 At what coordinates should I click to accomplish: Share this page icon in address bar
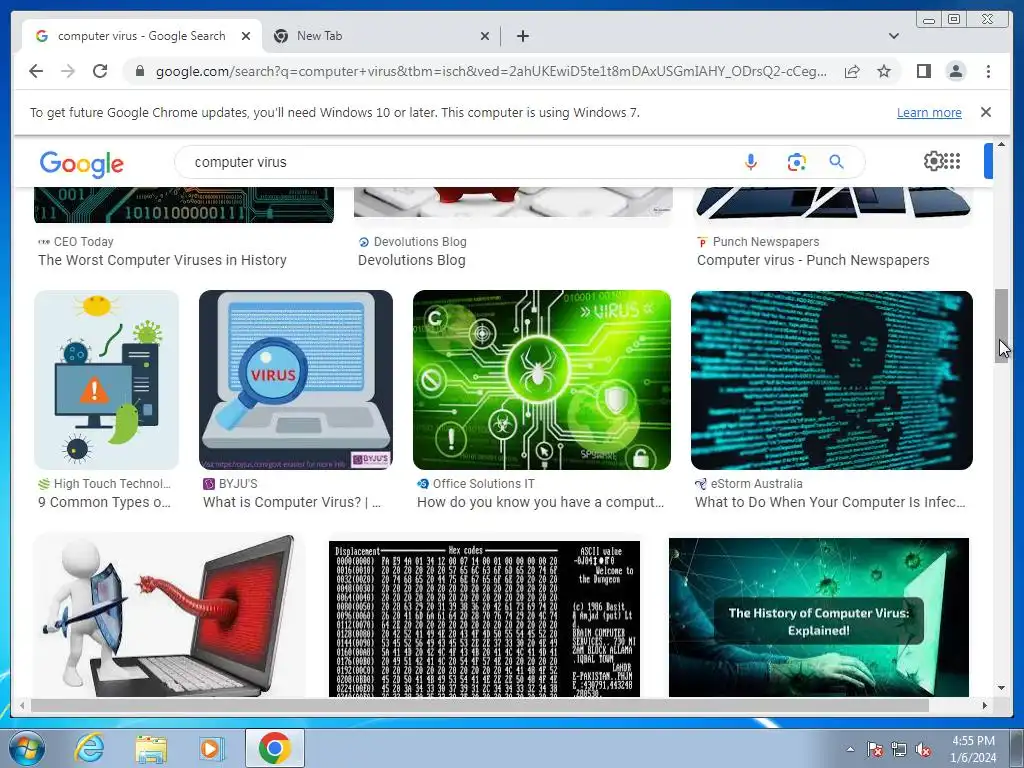(x=852, y=71)
